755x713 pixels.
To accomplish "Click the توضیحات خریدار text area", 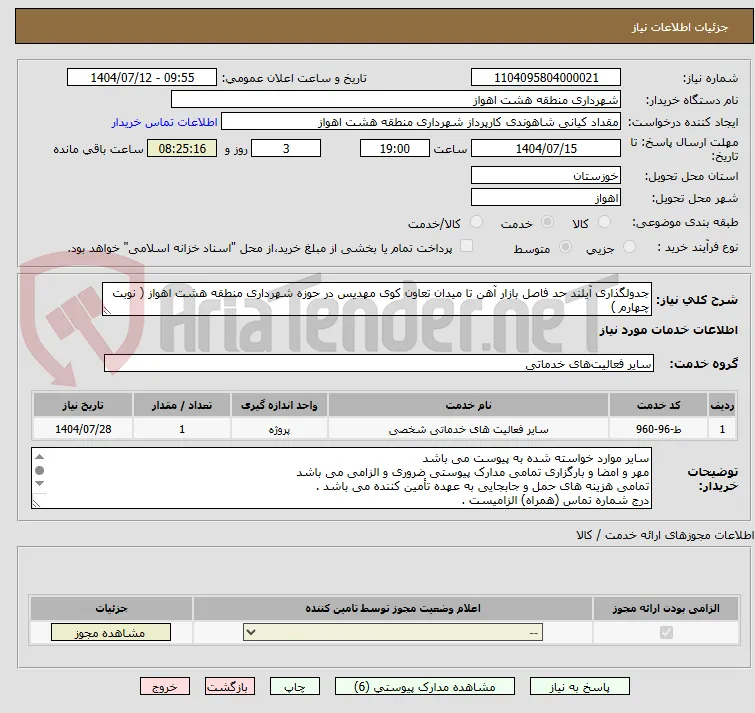I will pos(341,478).
